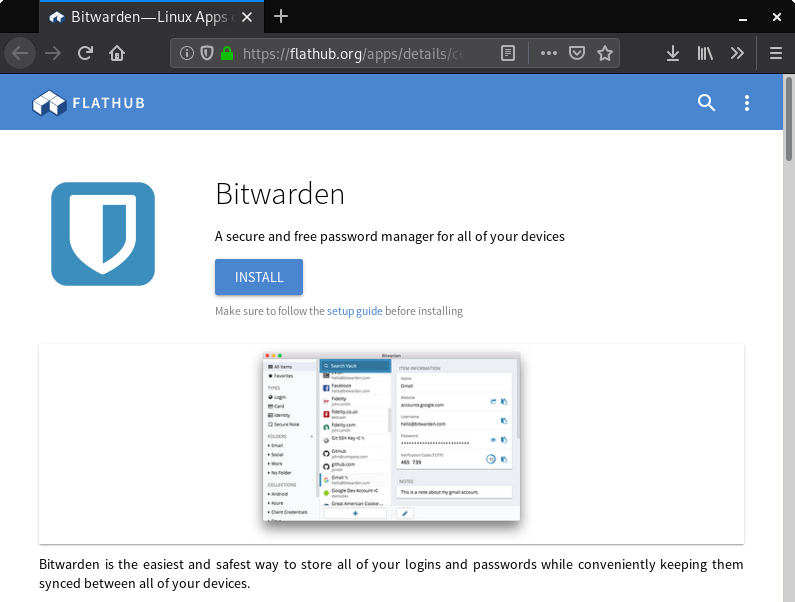The image size is (795, 602).
Task: Open the Flathub three-dot options menu
Action: point(746,103)
